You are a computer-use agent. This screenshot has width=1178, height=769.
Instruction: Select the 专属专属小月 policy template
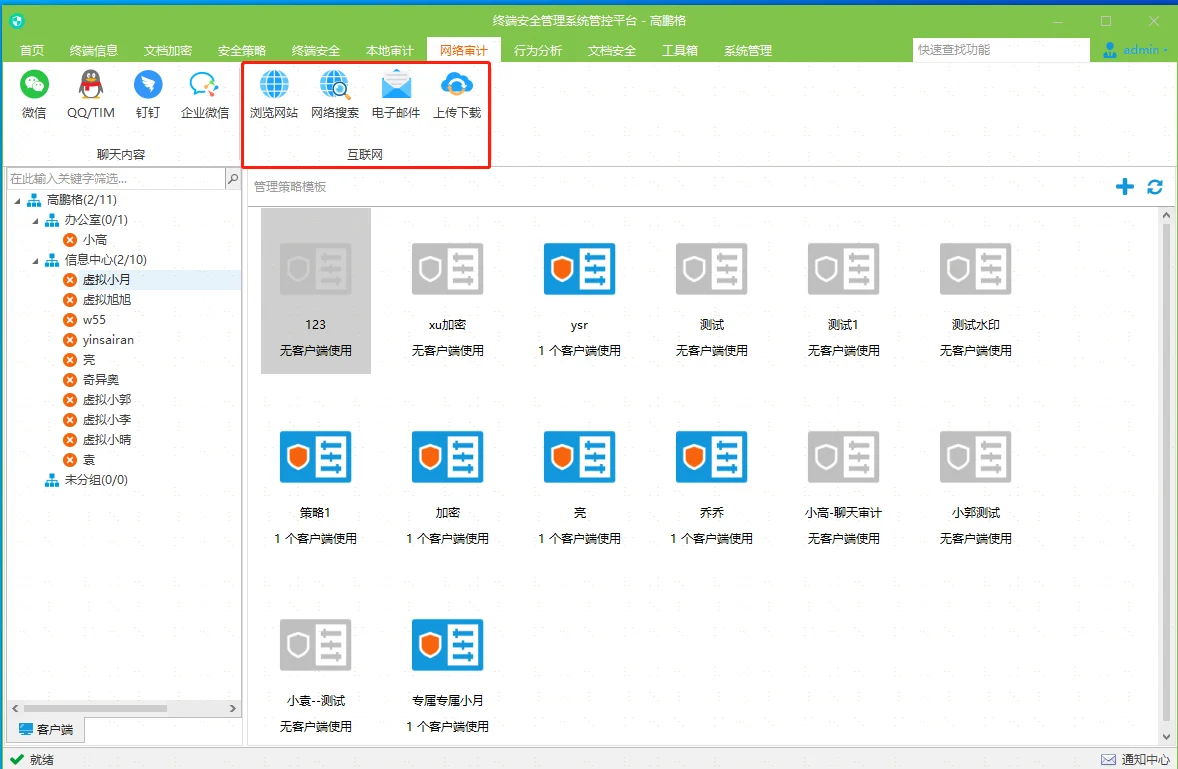(448, 667)
